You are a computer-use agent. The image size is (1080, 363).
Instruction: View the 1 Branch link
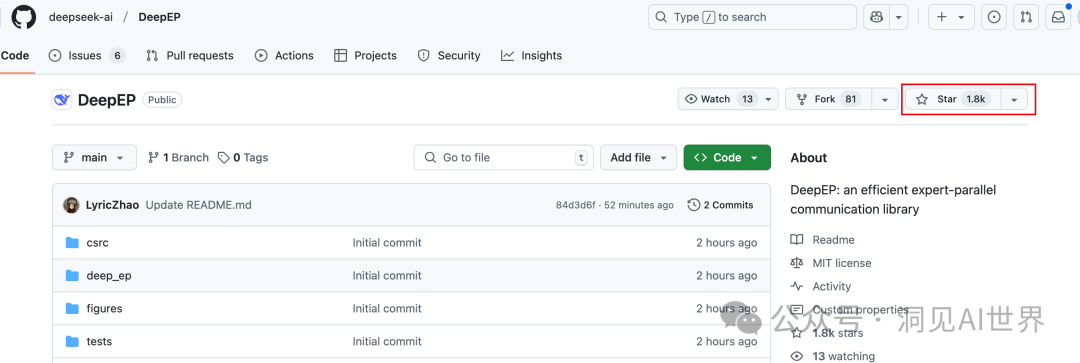pos(178,158)
